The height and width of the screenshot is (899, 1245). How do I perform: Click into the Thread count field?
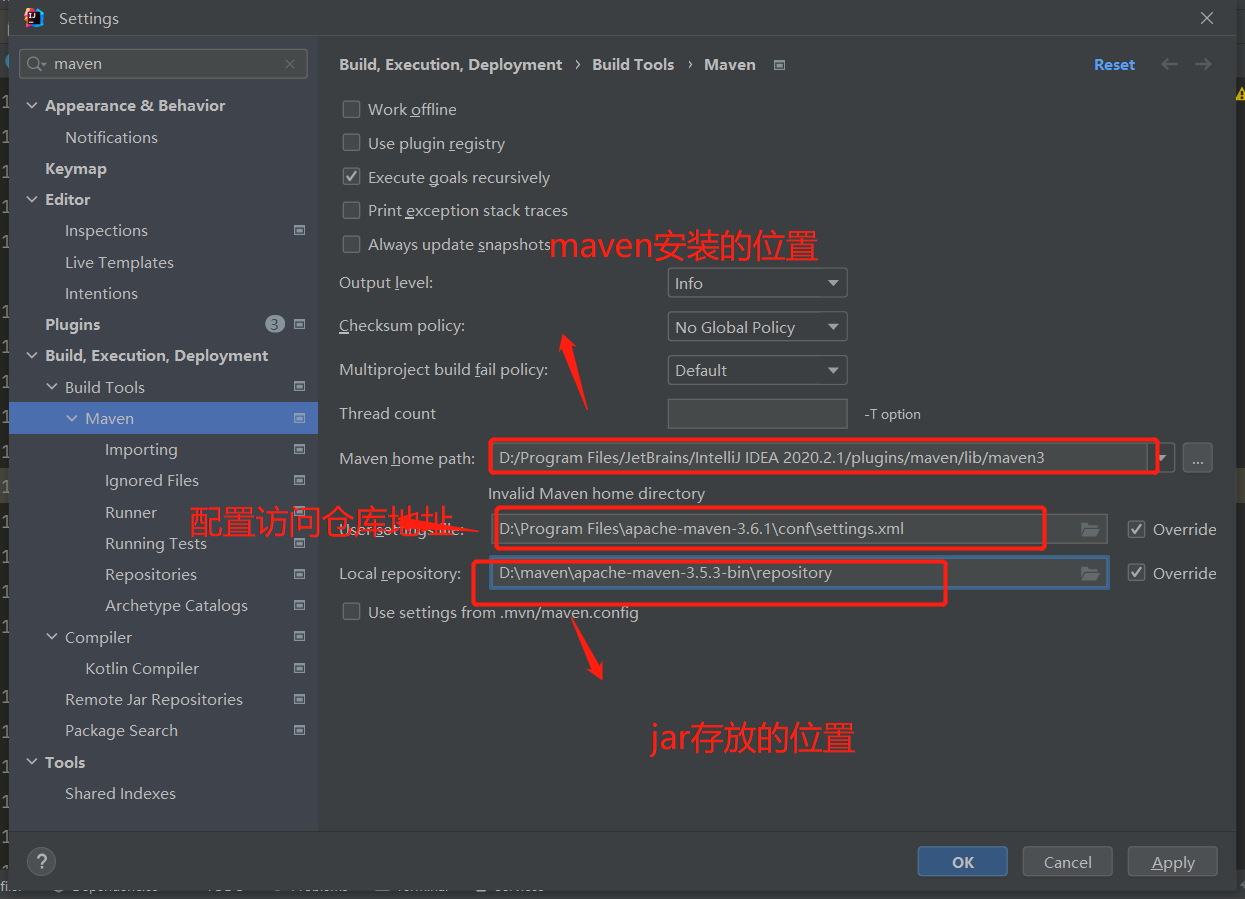757,414
